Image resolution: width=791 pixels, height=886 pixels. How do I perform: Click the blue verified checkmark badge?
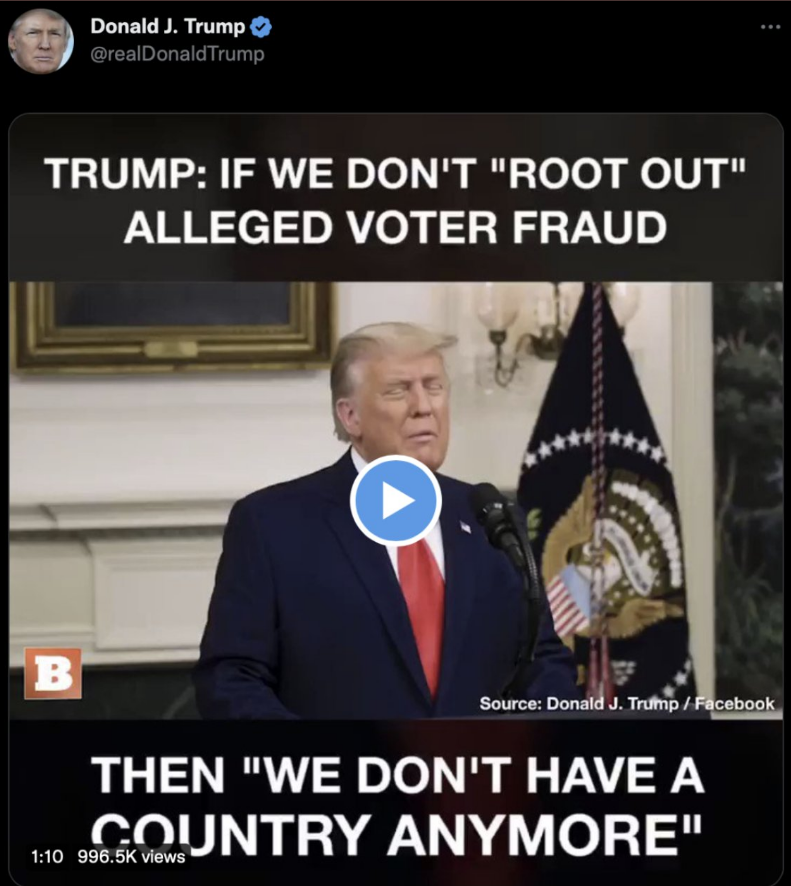coord(260,27)
